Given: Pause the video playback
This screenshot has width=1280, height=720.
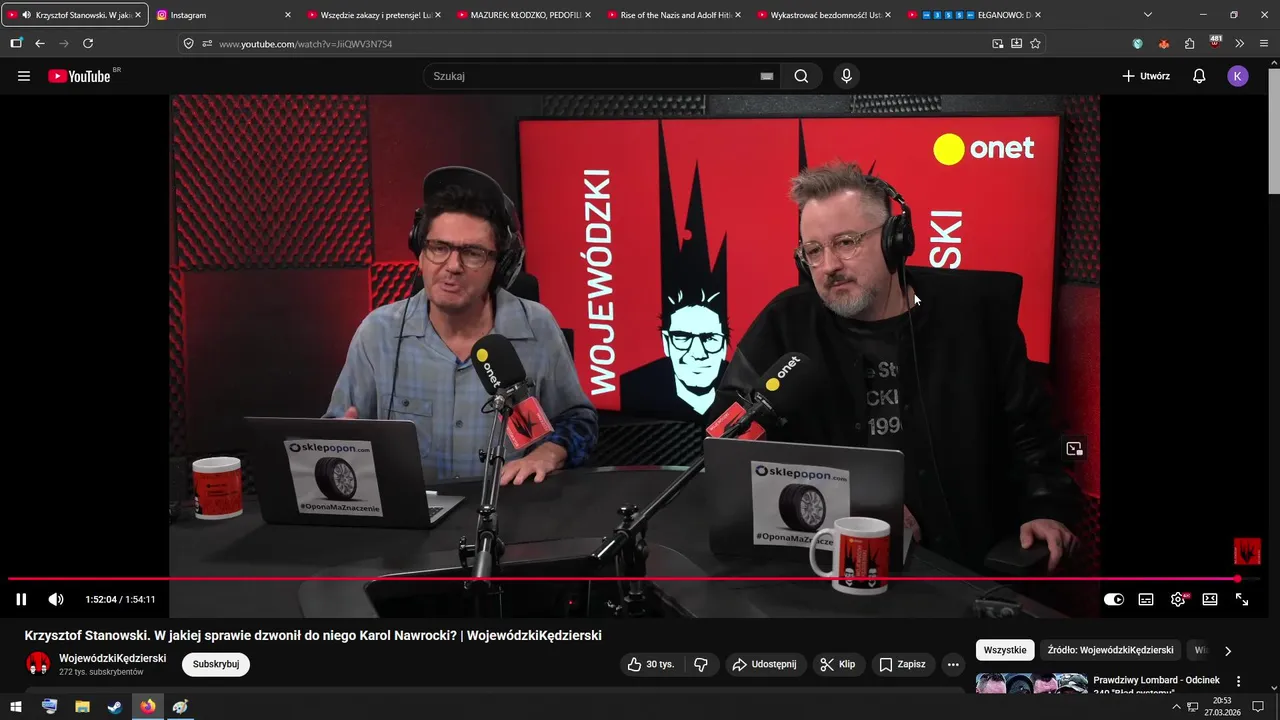Looking at the screenshot, I should click(21, 599).
